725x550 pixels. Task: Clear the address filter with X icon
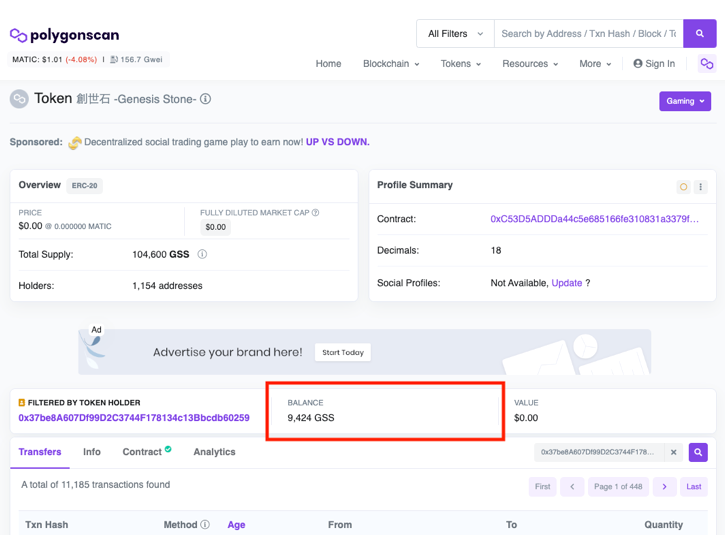(674, 452)
